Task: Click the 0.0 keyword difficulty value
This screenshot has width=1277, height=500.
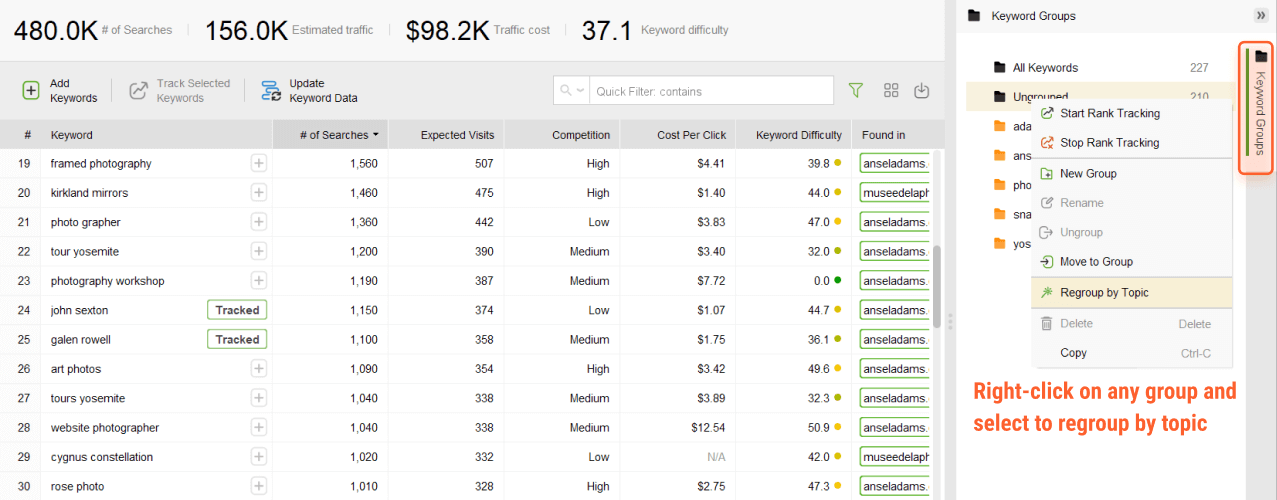Action: click(x=822, y=281)
